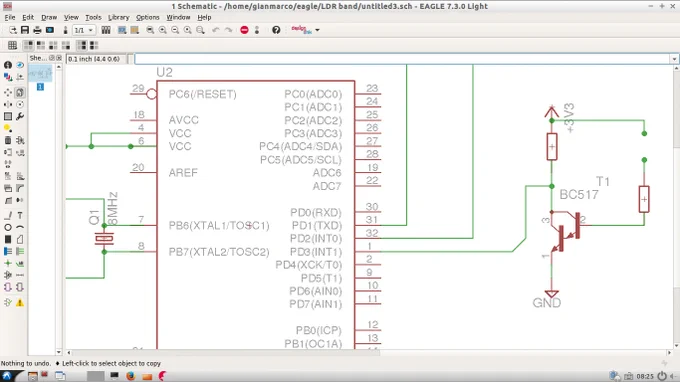Open the Options menu
This screenshot has width=680, height=382.
147,17
